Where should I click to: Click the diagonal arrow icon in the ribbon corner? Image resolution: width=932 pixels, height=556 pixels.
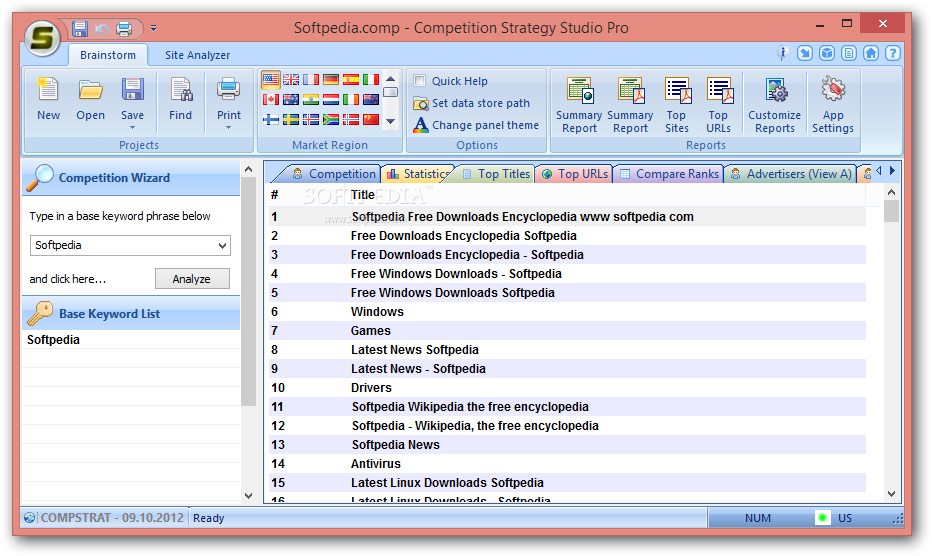[805, 54]
